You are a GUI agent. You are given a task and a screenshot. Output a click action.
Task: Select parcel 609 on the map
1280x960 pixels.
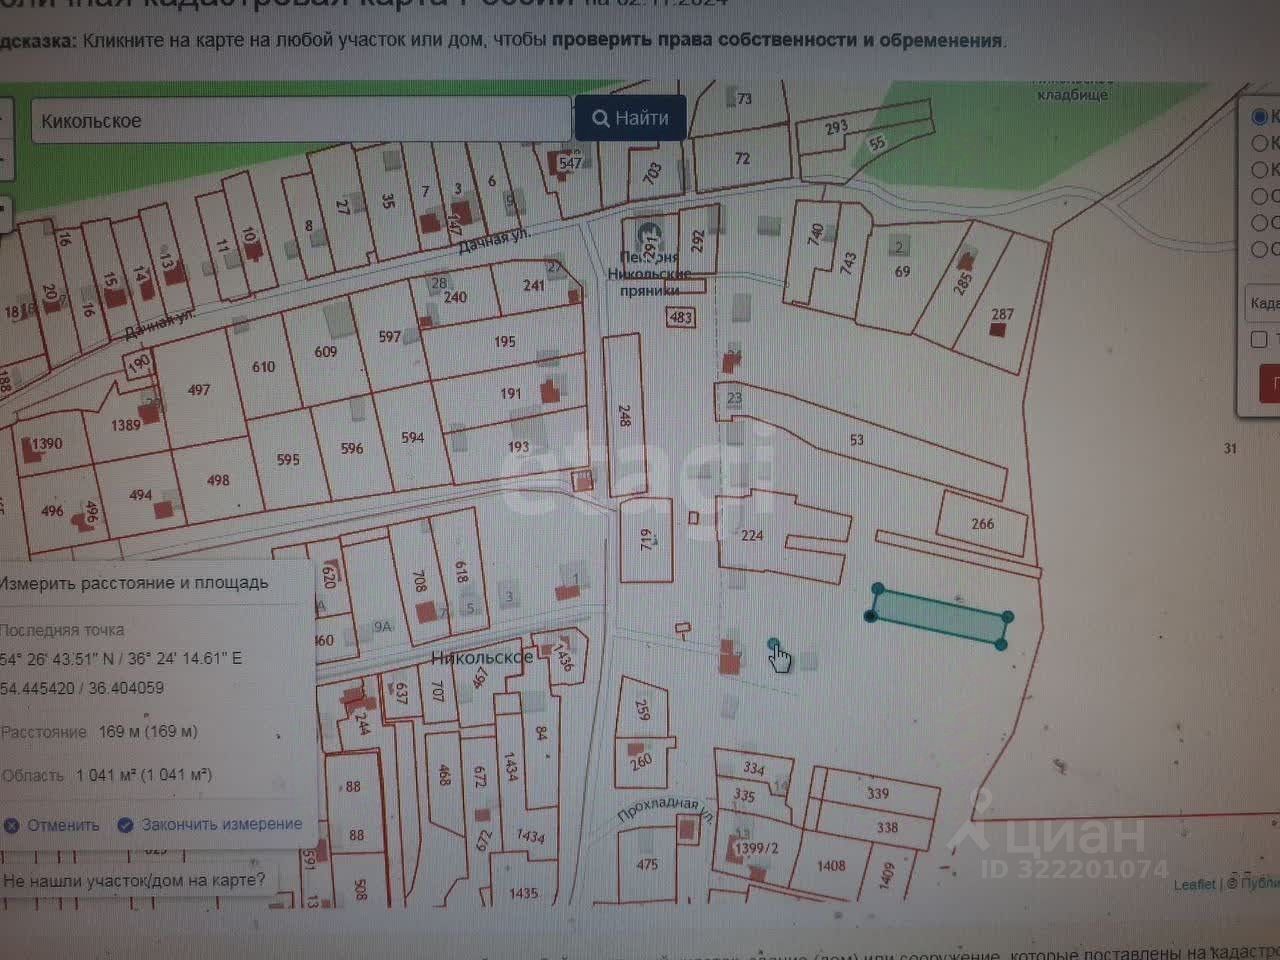325,352
